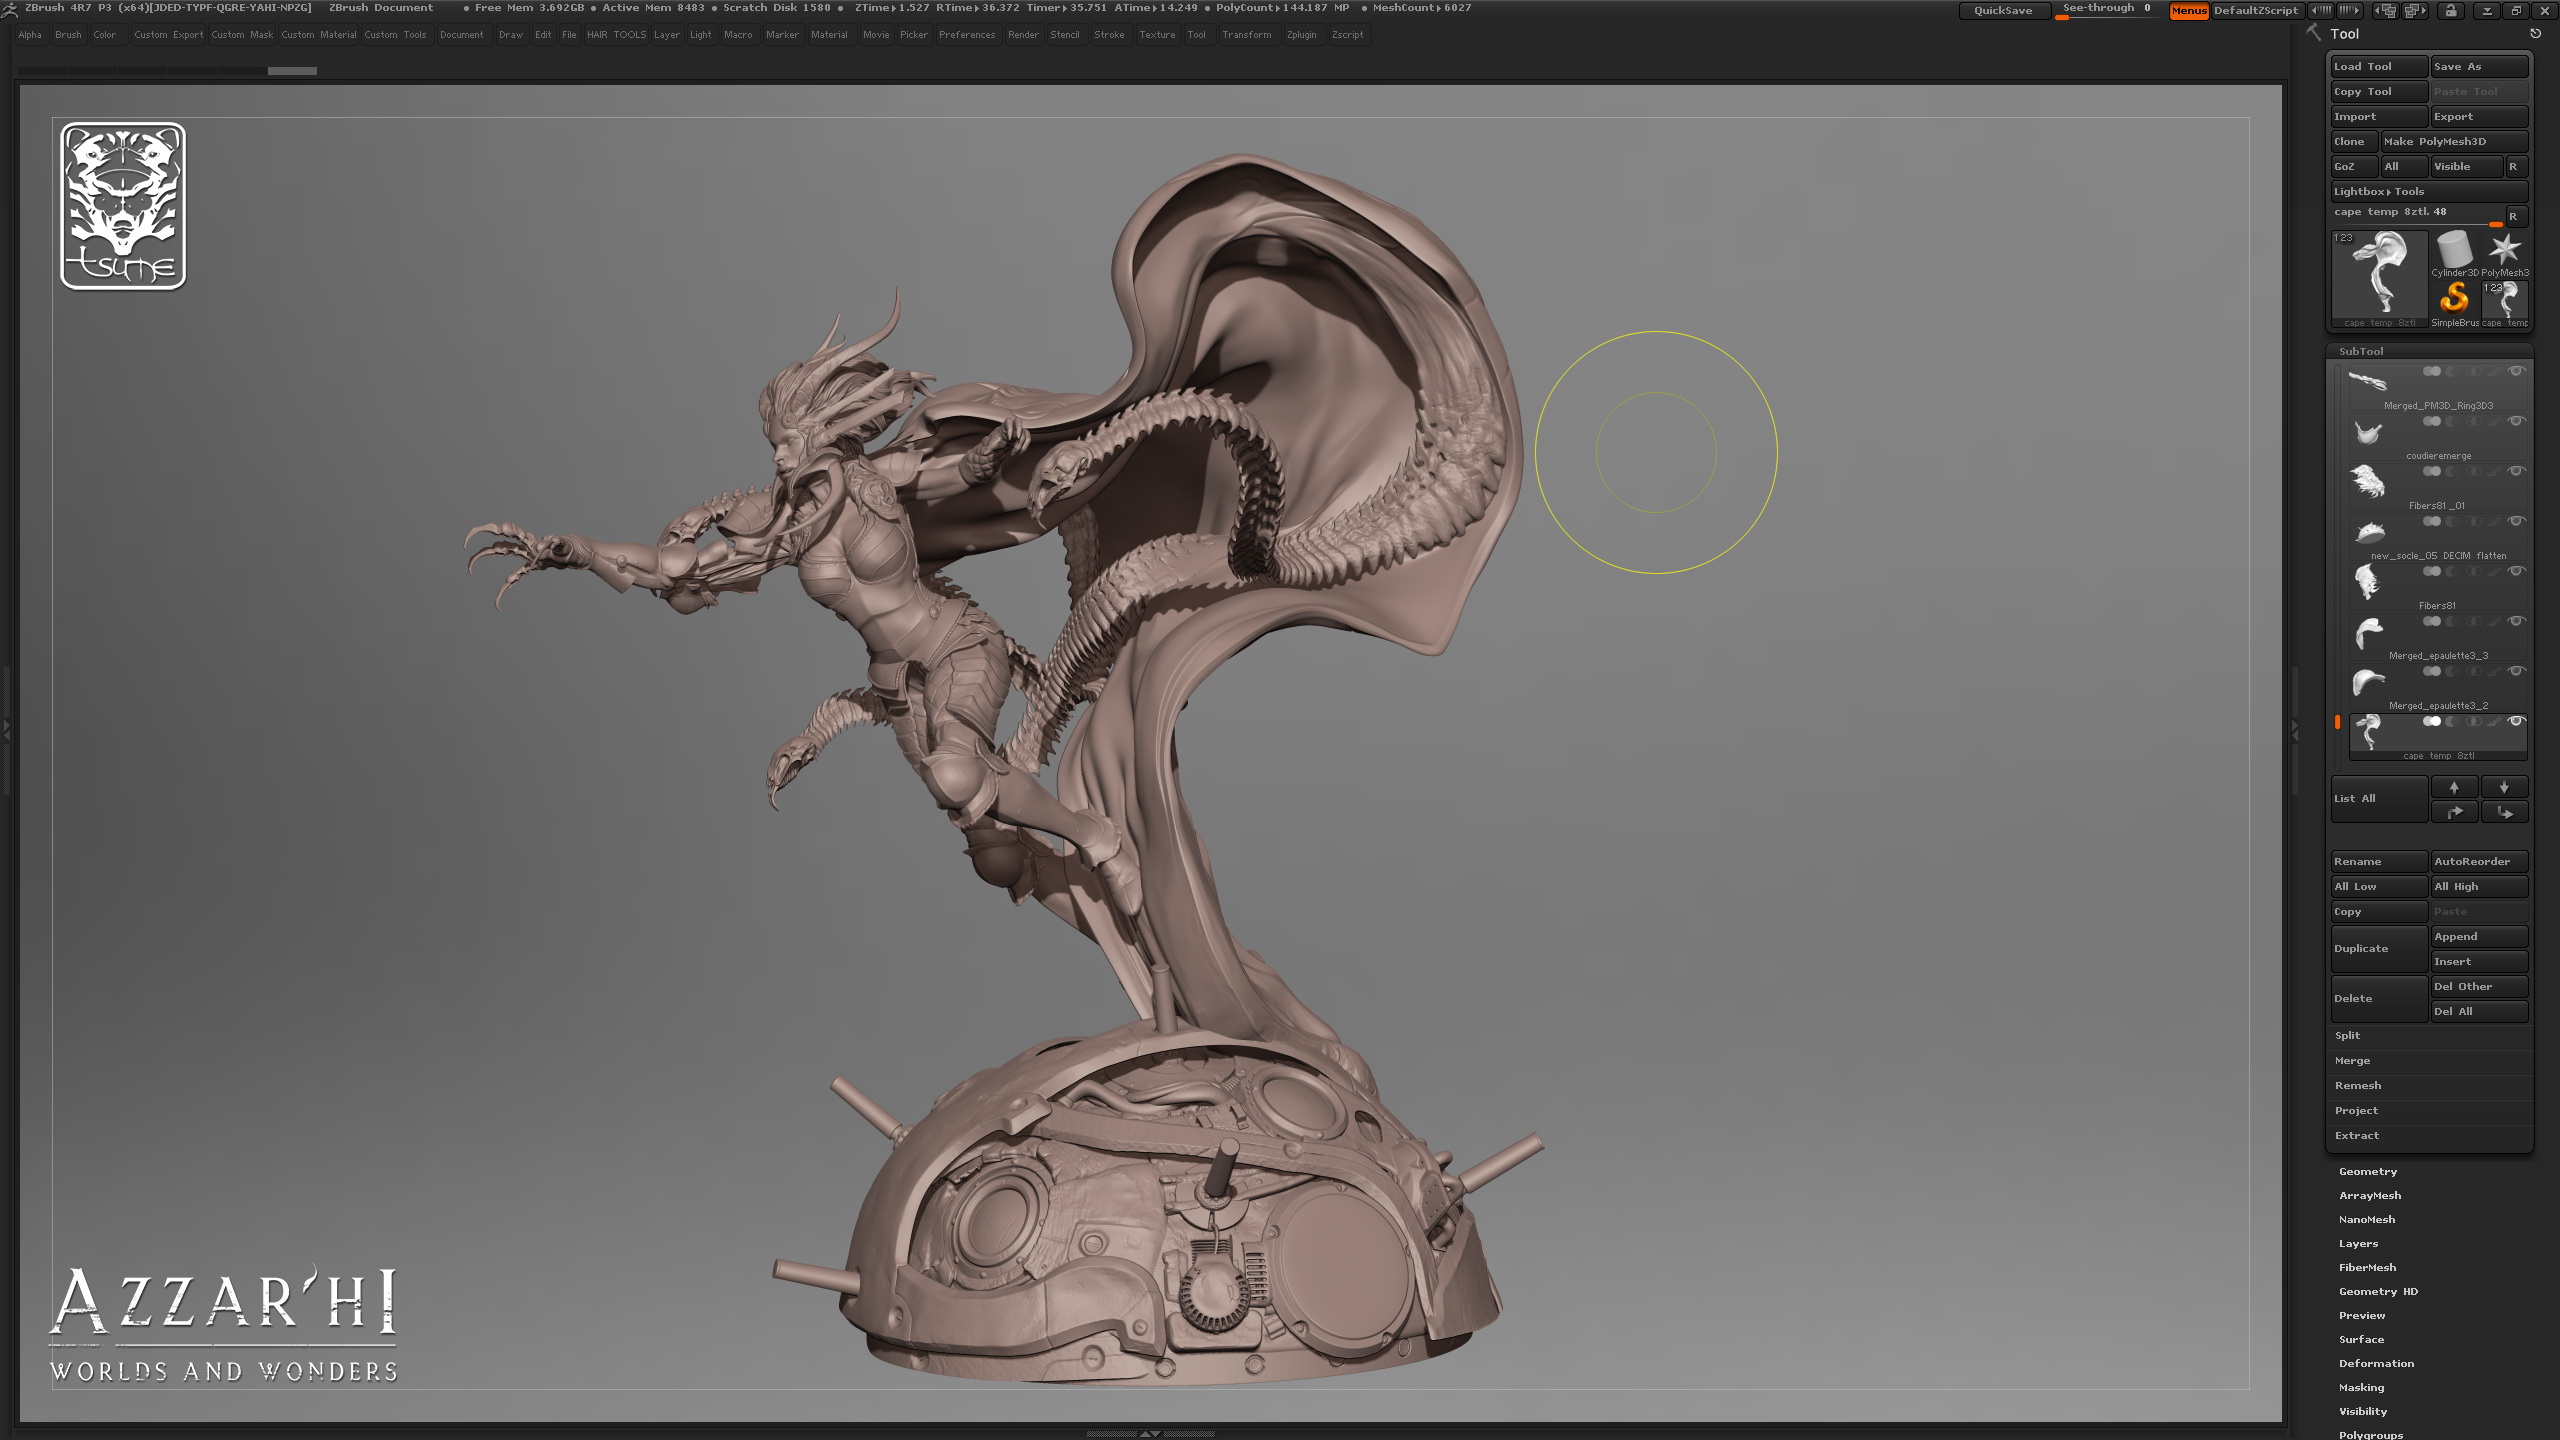2560x1440 pixels.
Task: Click the Make PolyMesh3D button
Action: click(2453, 142)
